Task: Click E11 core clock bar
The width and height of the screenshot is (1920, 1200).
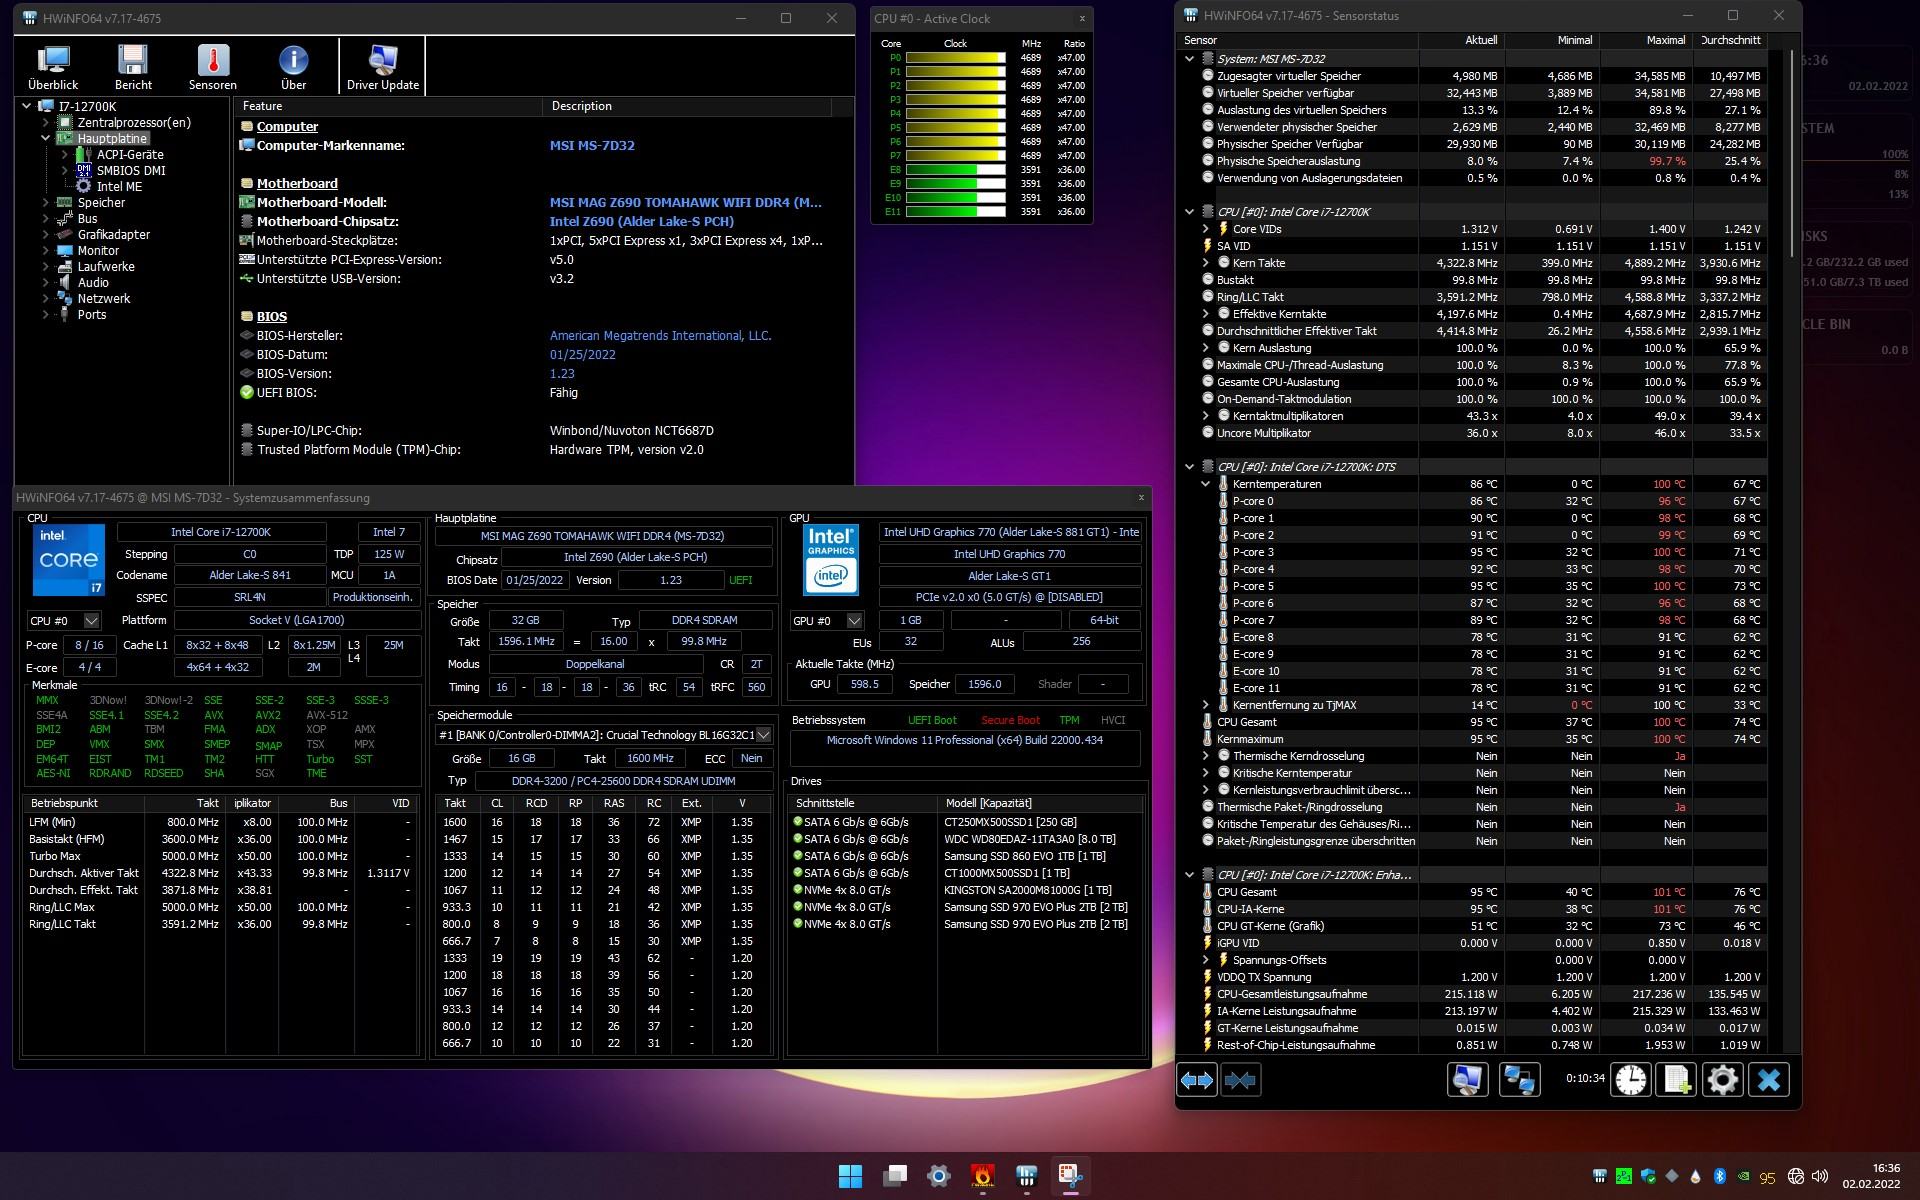Action: coord(955,212)
